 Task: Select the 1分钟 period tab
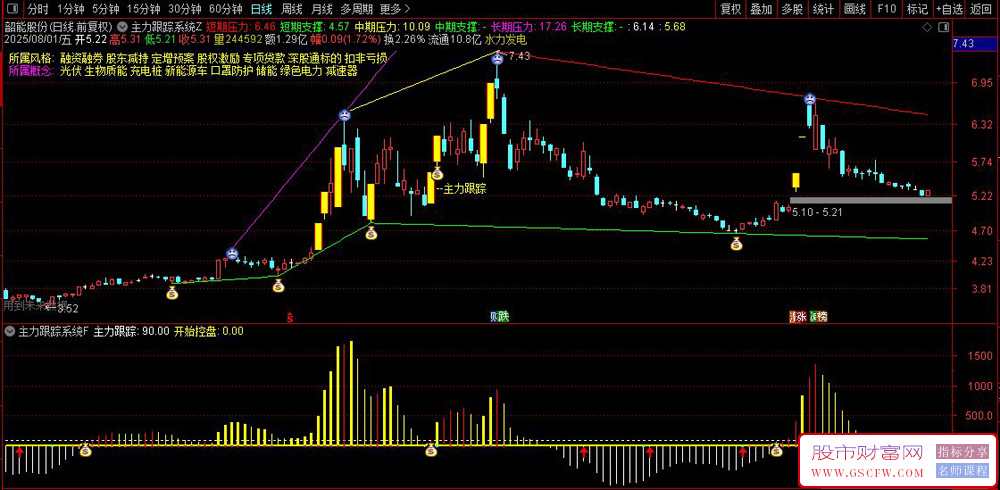tap(71, 9)
